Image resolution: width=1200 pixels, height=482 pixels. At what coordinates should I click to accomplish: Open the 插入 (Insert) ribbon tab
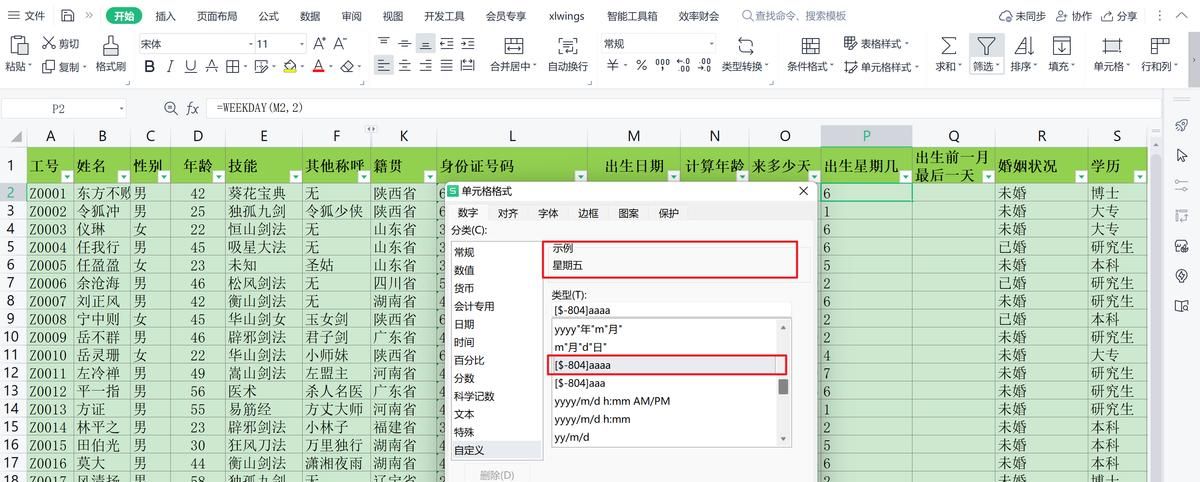pos(165,16)
